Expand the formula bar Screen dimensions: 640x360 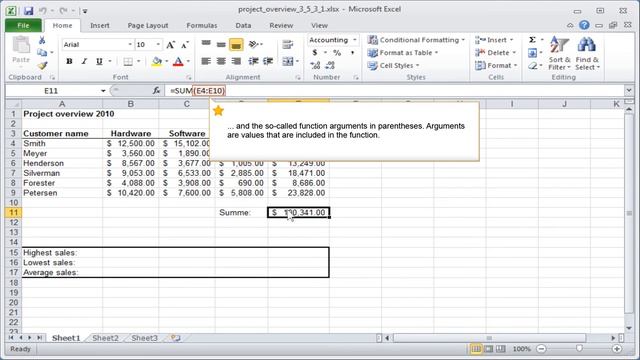[629, 90]
